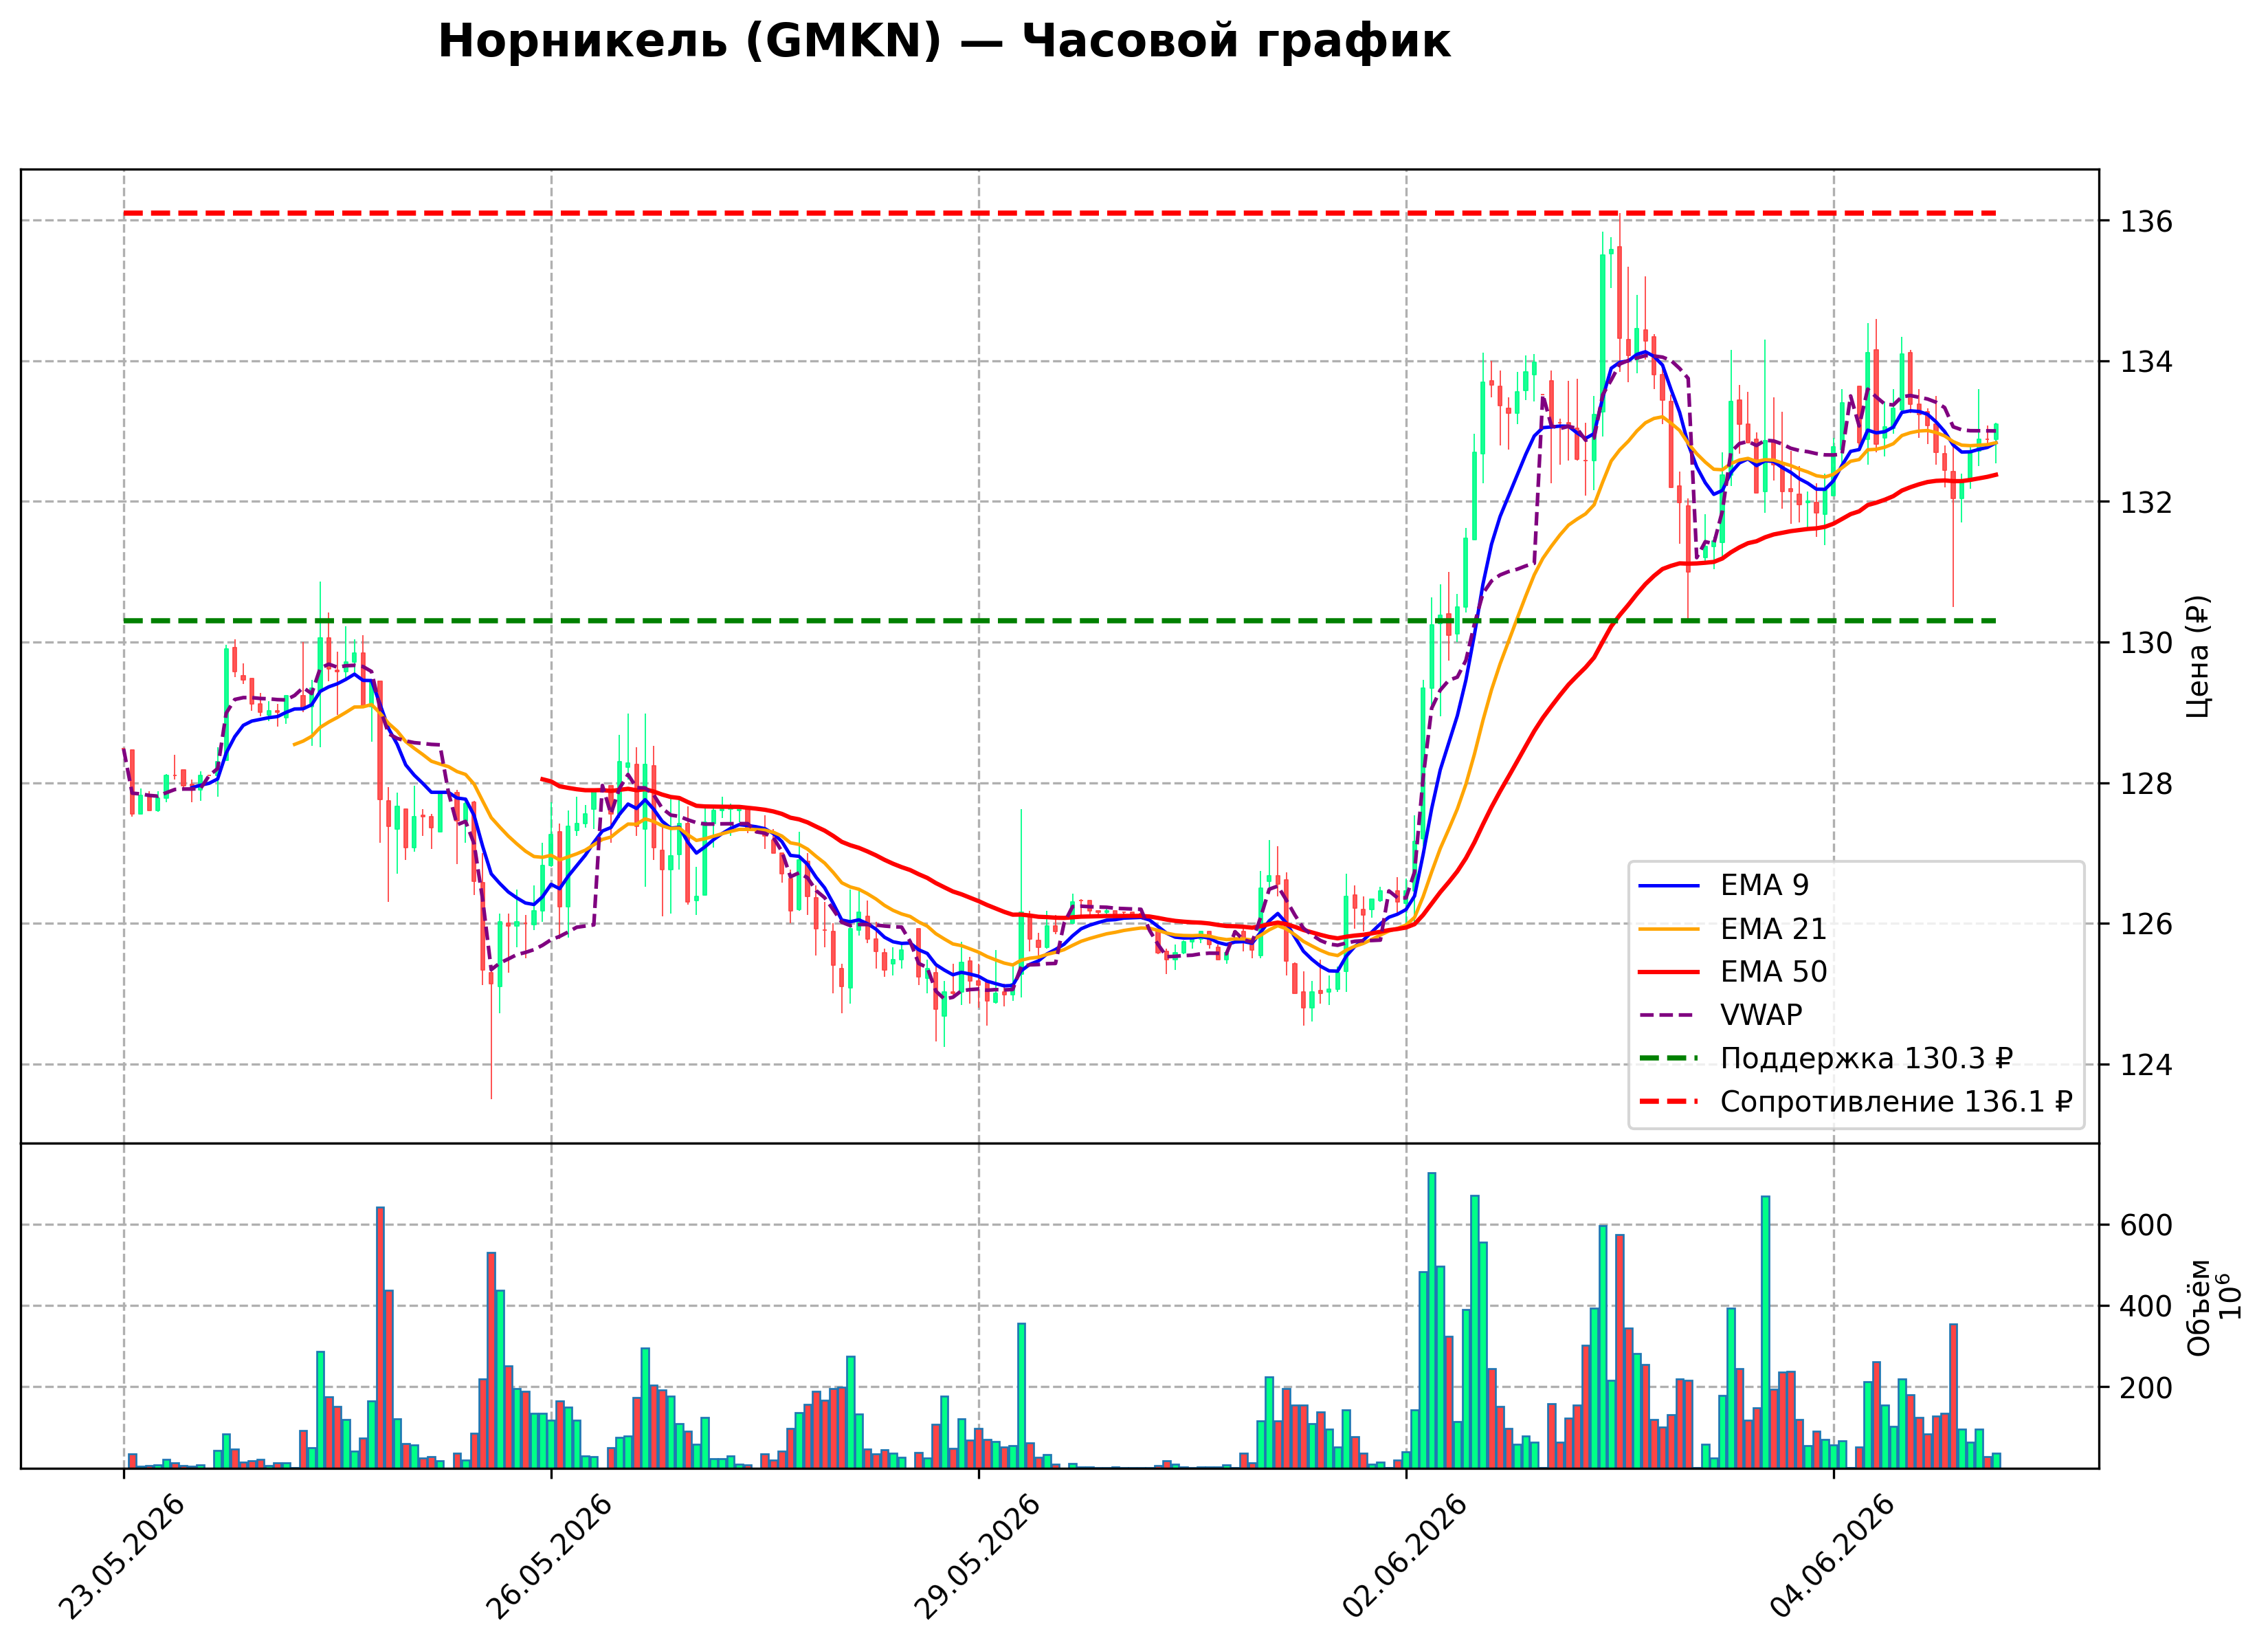Click the price axis label 130
2268x1645 pixels.
point(2147,643)
